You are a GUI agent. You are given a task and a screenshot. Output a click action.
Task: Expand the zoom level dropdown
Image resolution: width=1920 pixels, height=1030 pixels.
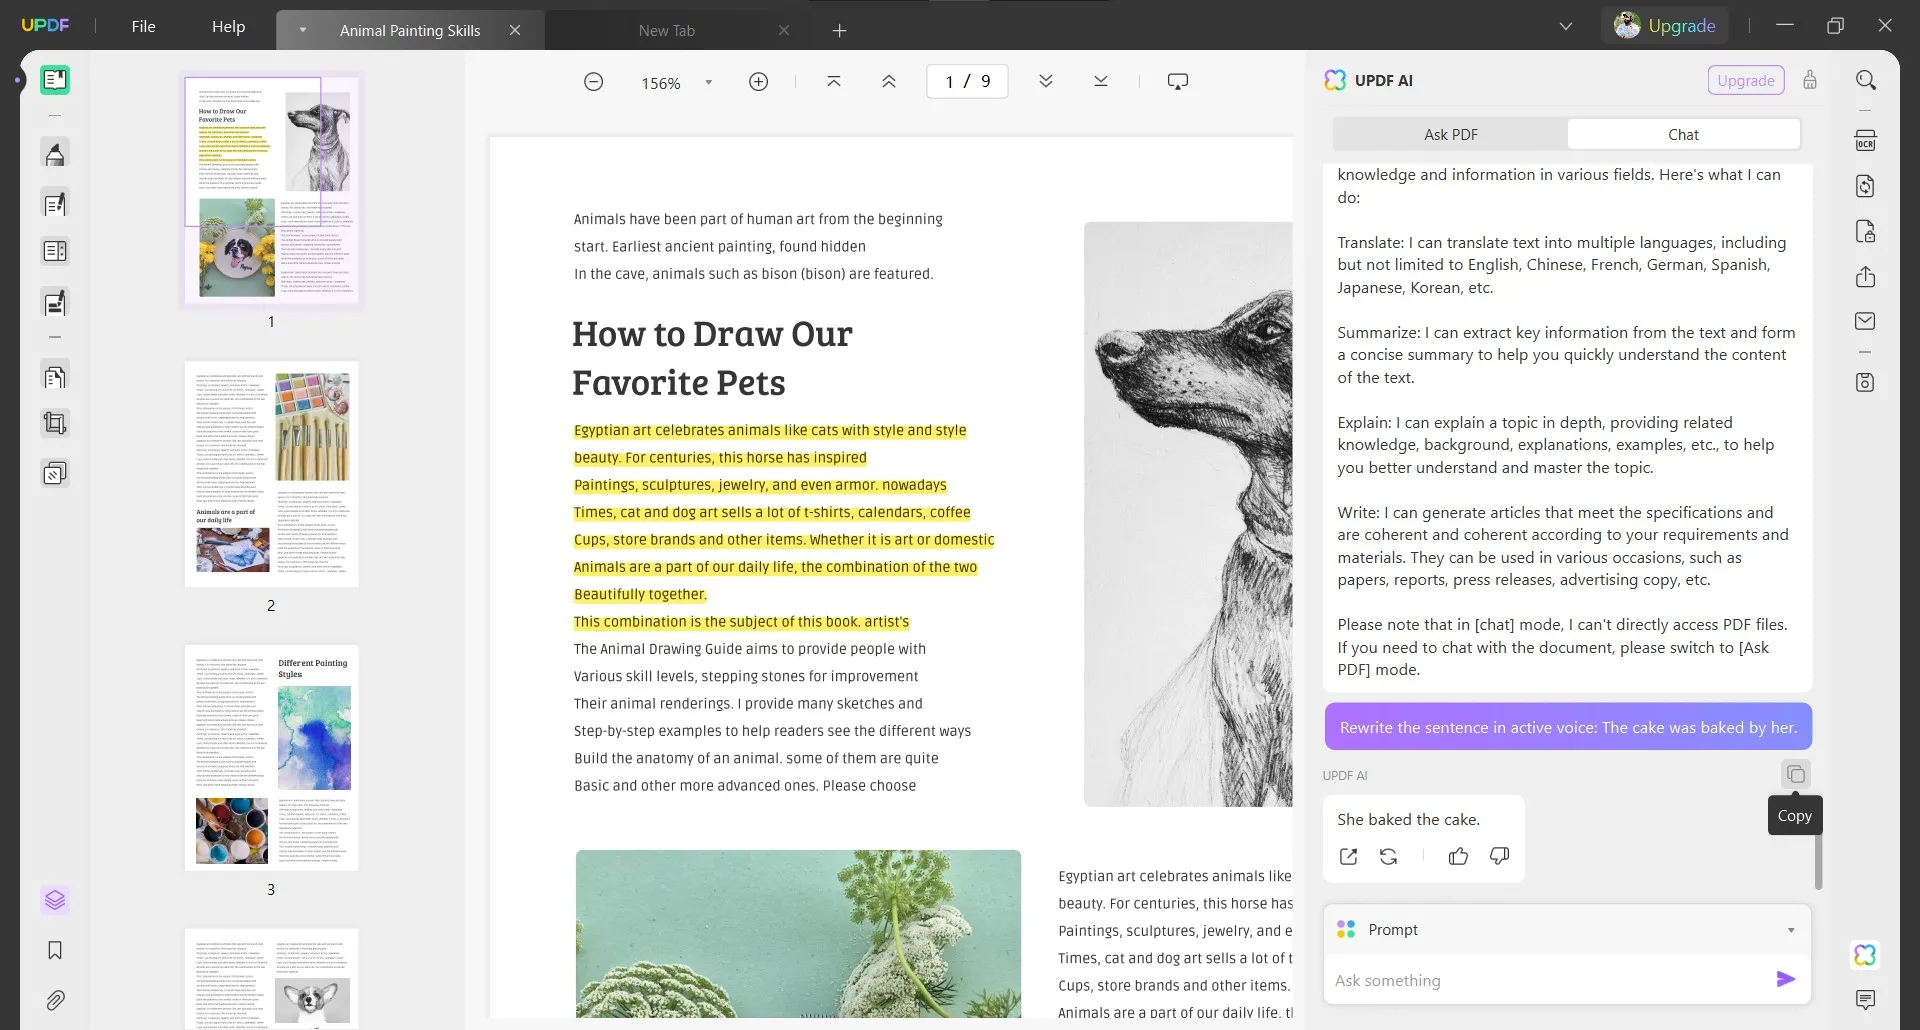coord(709,83)
